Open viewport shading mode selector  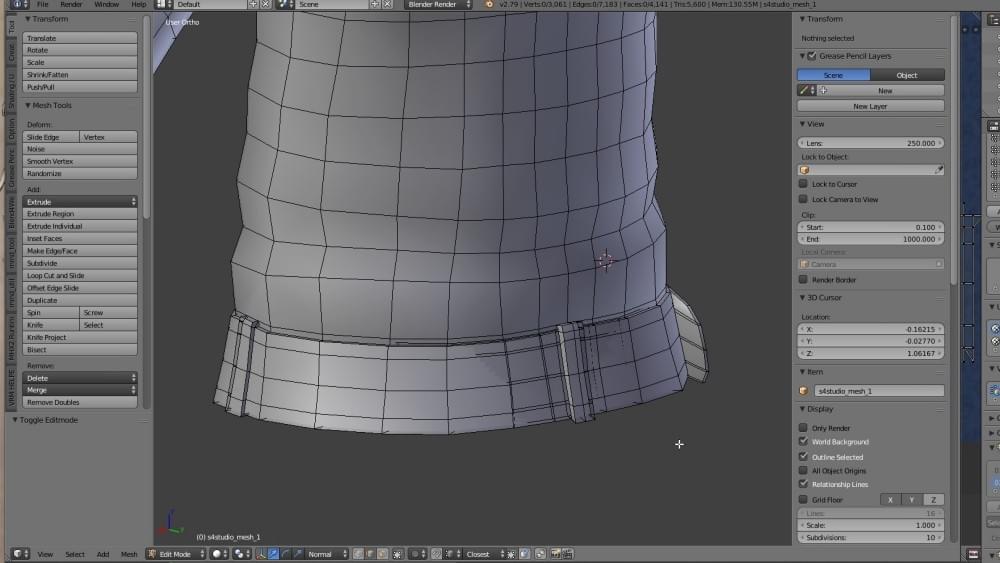tap(219, 553)
